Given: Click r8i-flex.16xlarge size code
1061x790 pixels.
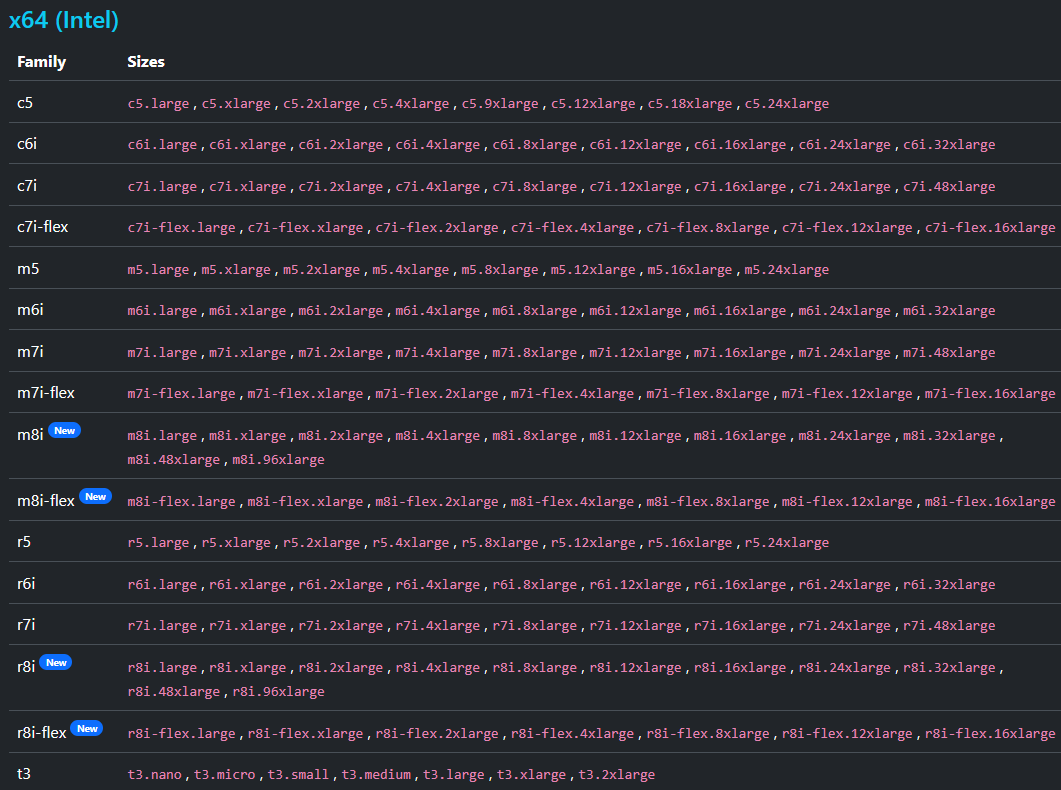Looking at the screenshot, I should pos(990,734).
